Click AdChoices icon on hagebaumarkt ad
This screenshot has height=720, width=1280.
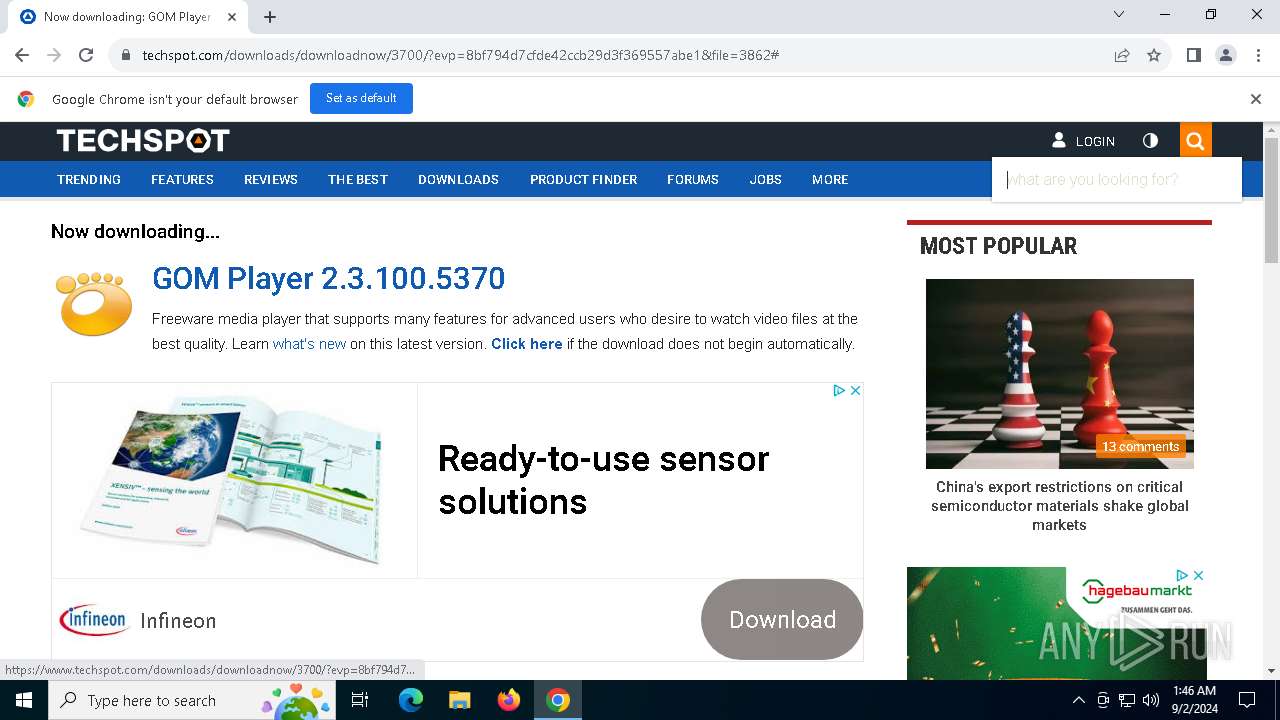click(1182, 575)
